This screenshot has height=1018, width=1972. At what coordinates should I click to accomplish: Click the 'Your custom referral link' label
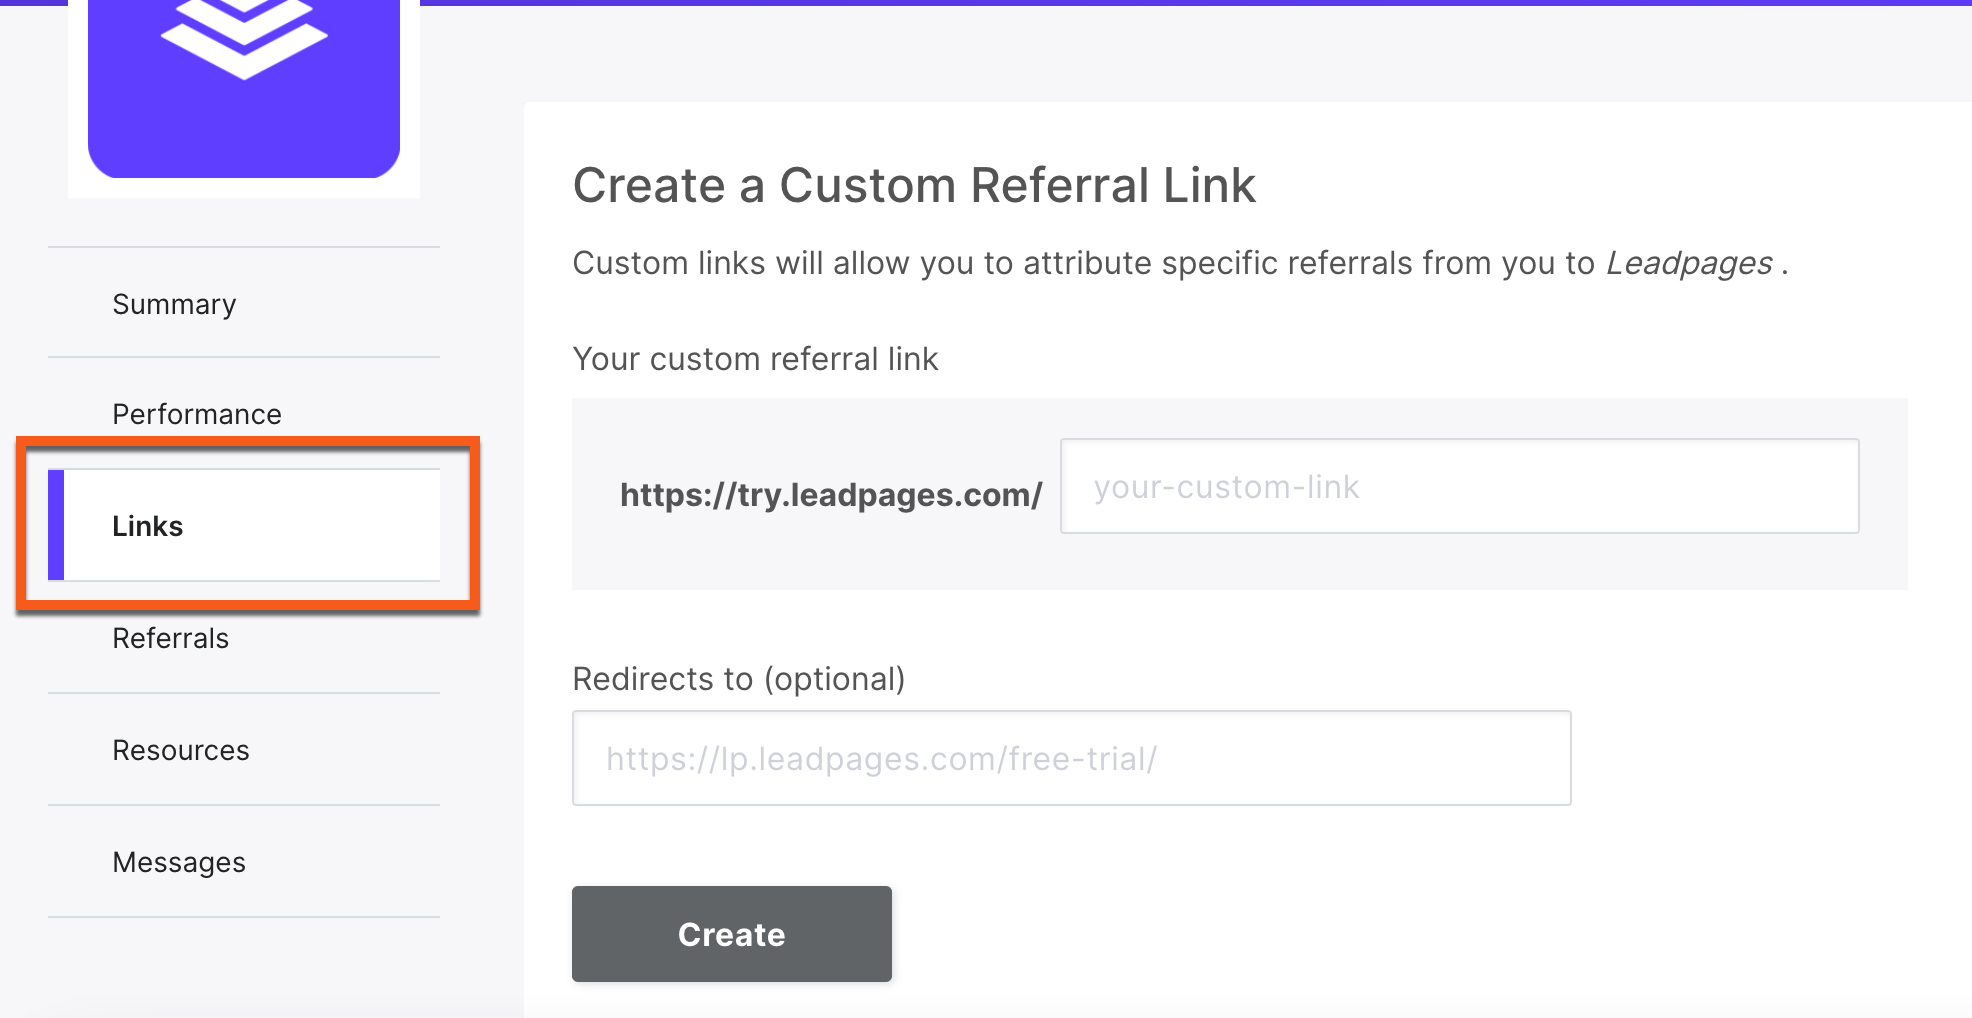click(755, 359)
